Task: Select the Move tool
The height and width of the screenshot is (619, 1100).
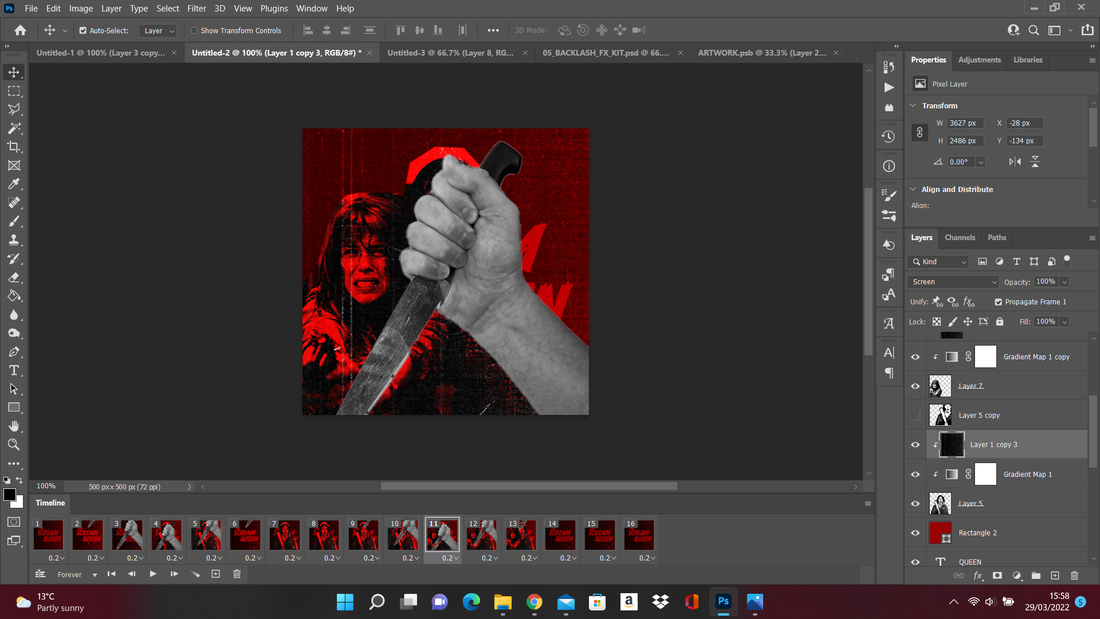Action: coord(14,72)
